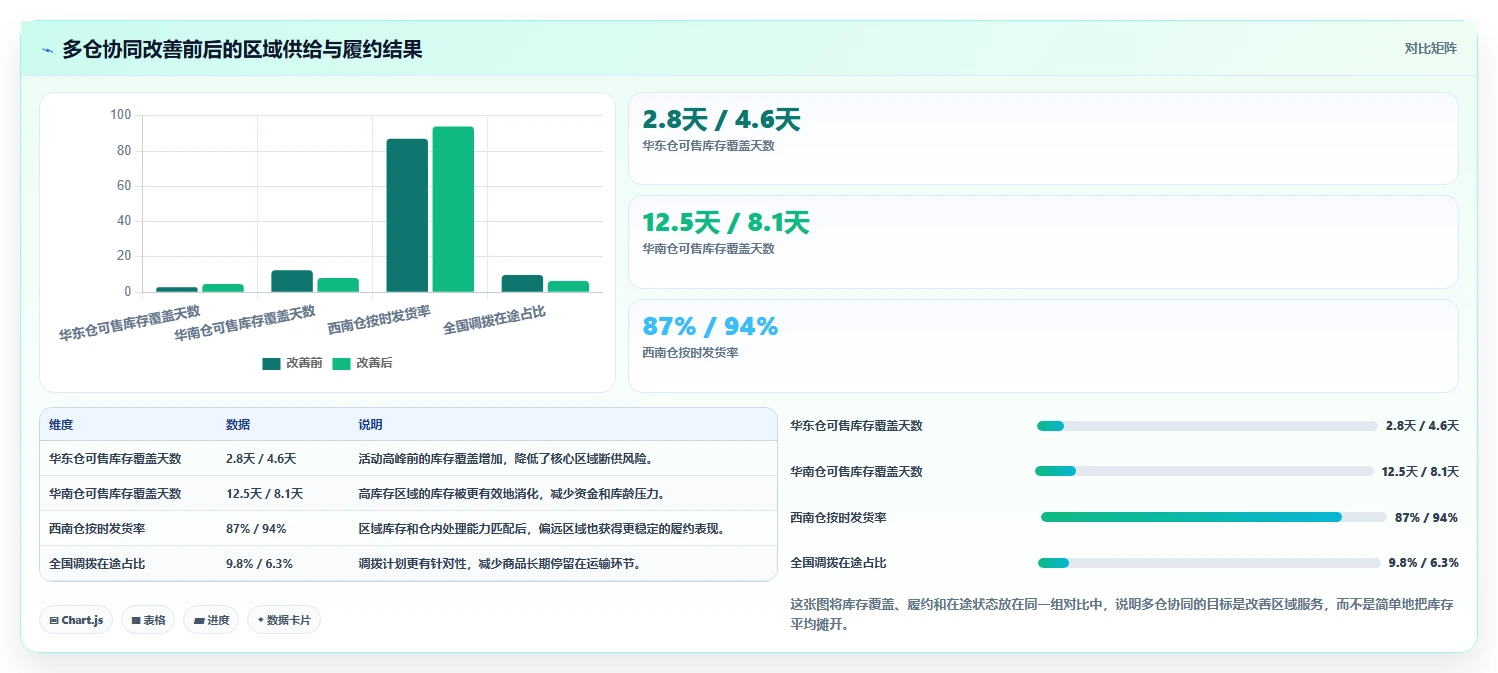Viewport: 1498px width, 673px height.
Task: Click the 100 label on the chart y-axis
Action: [120, 115]
